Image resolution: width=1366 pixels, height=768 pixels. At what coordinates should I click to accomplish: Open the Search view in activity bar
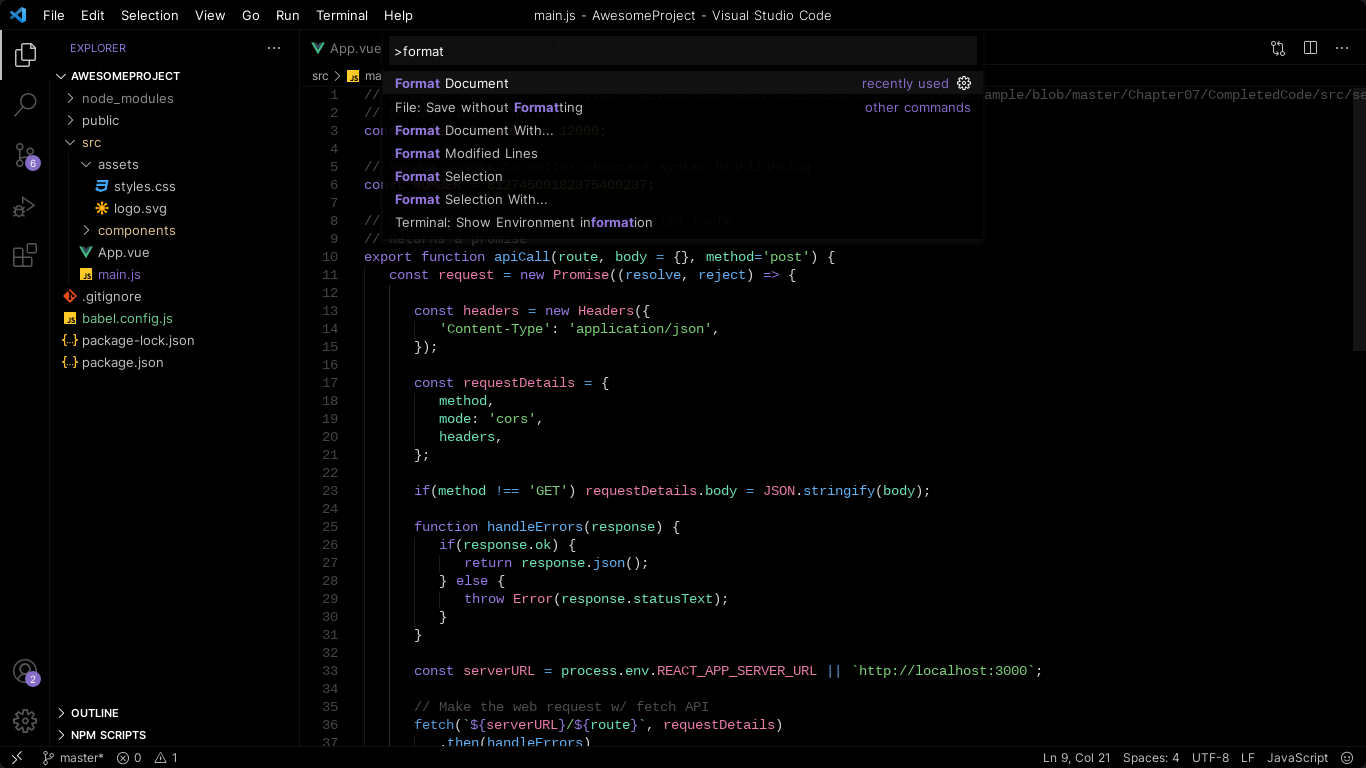25,104
